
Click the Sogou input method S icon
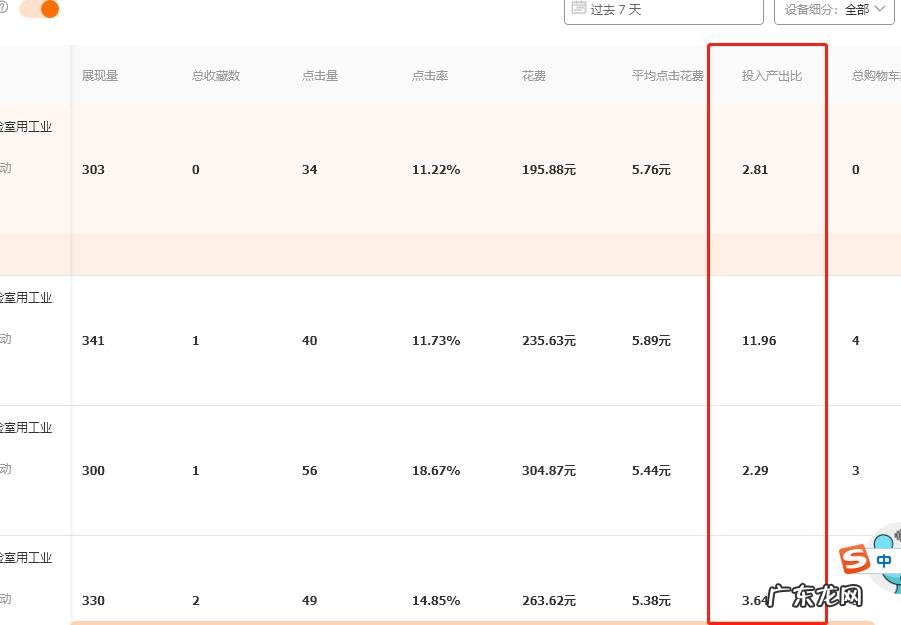click(854, 560)
